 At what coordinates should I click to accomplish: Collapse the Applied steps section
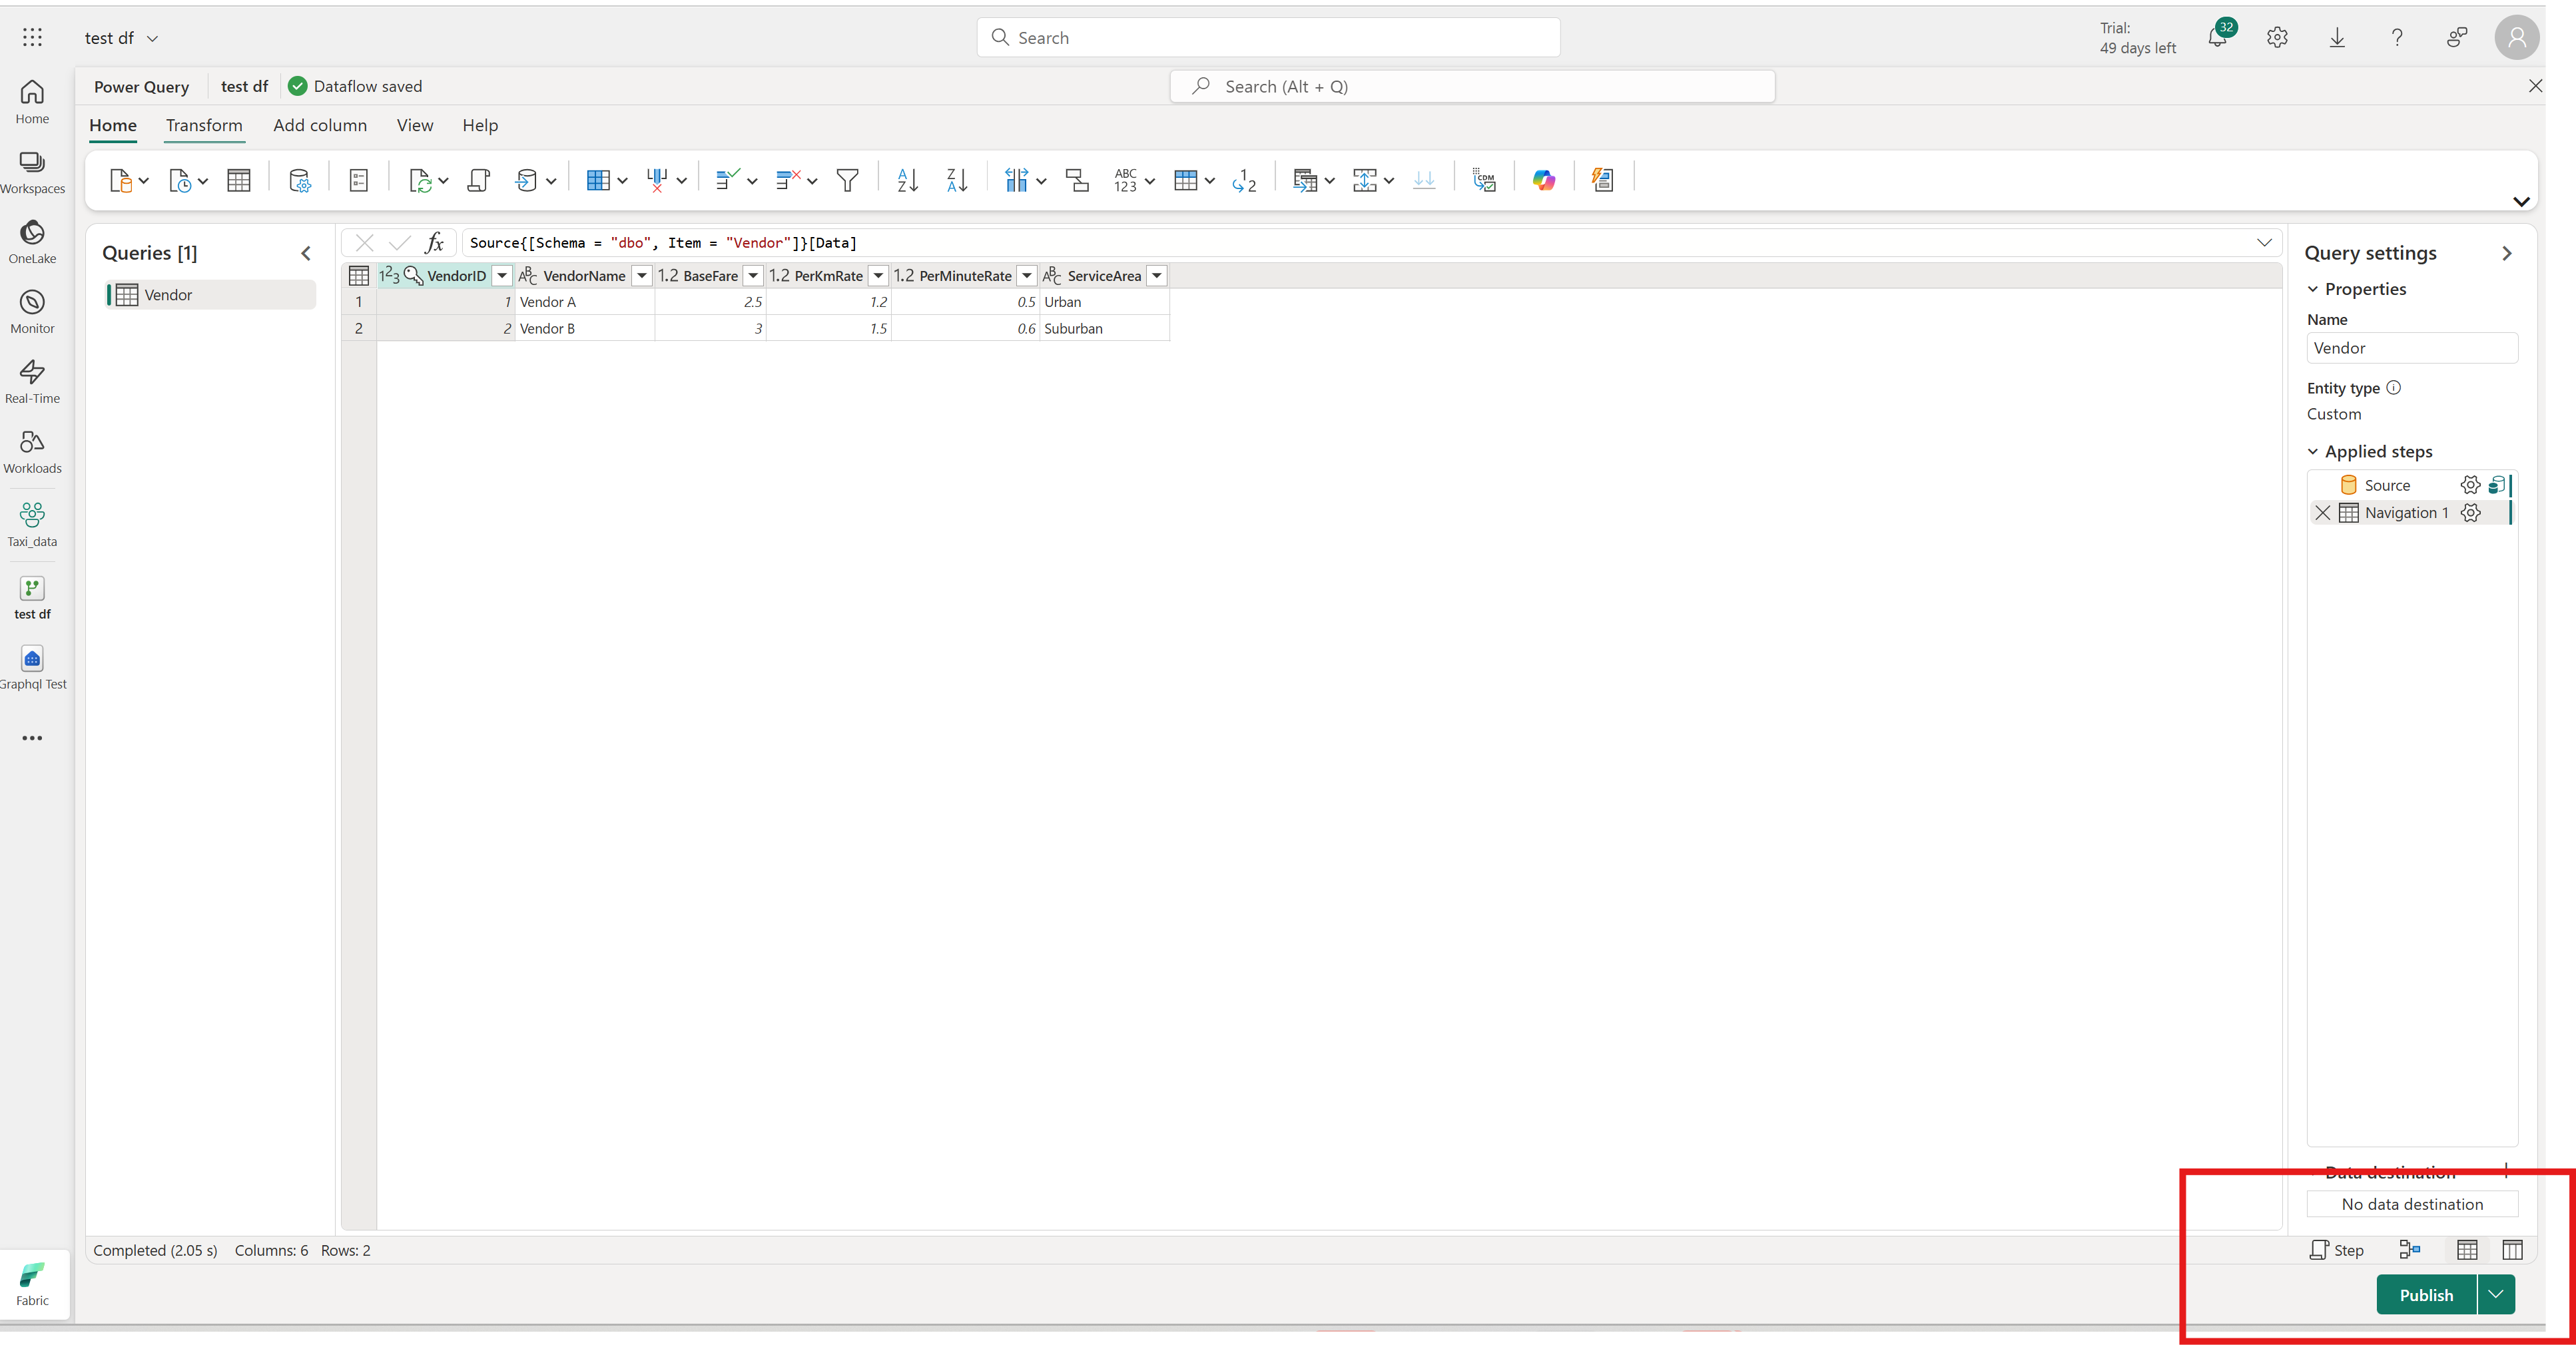click(2312, 452)
